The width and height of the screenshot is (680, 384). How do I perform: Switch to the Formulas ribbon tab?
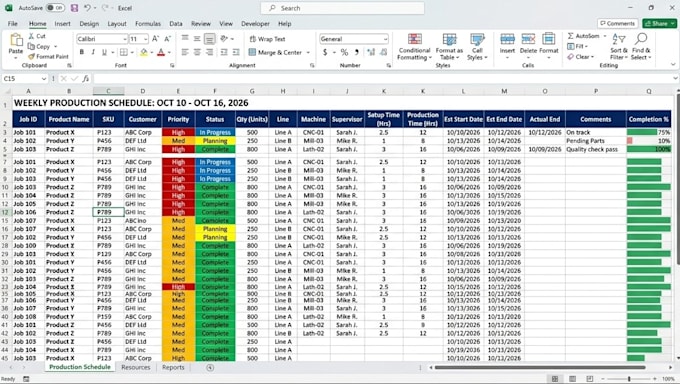click(148, 24)
